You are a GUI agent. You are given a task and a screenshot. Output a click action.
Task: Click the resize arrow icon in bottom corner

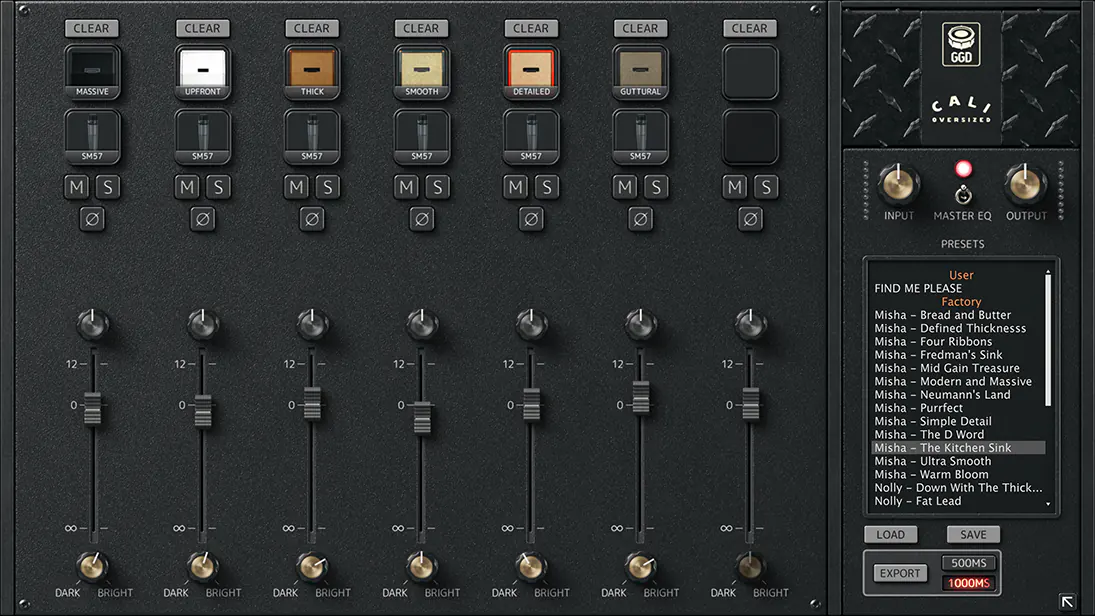tap(1068, 602)
